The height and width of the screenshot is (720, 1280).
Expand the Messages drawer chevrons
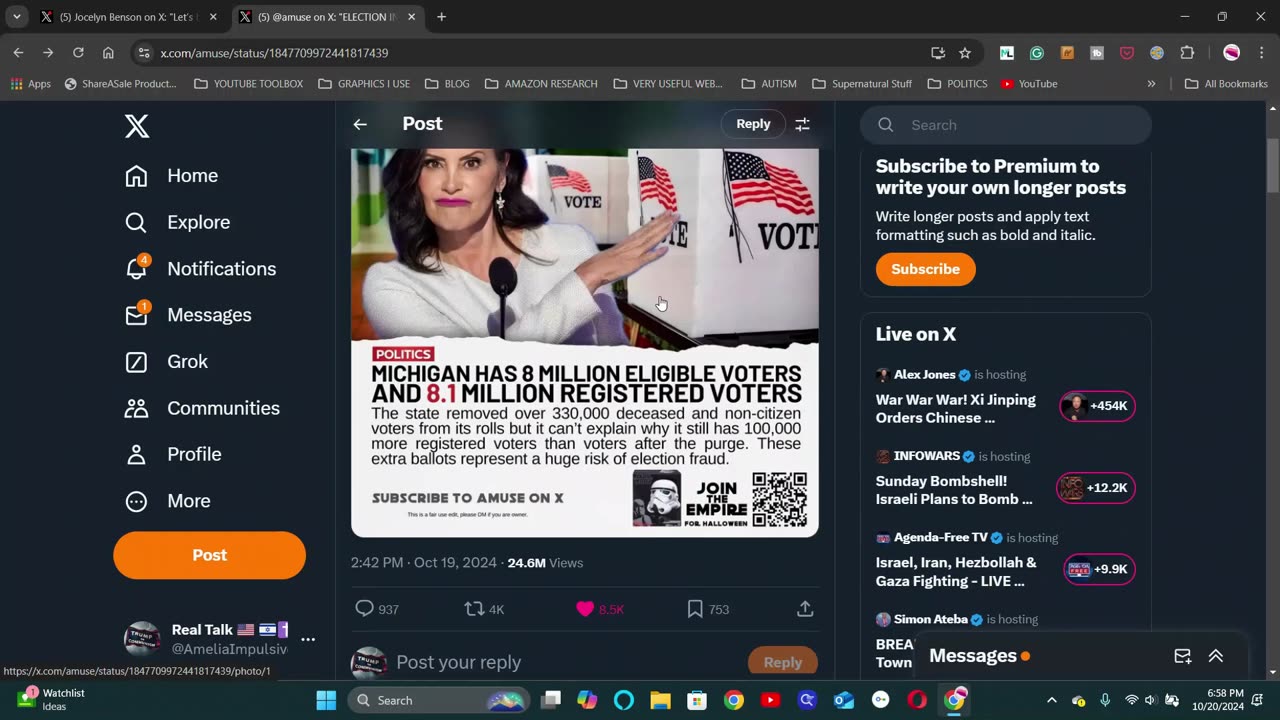point(1216,656)
